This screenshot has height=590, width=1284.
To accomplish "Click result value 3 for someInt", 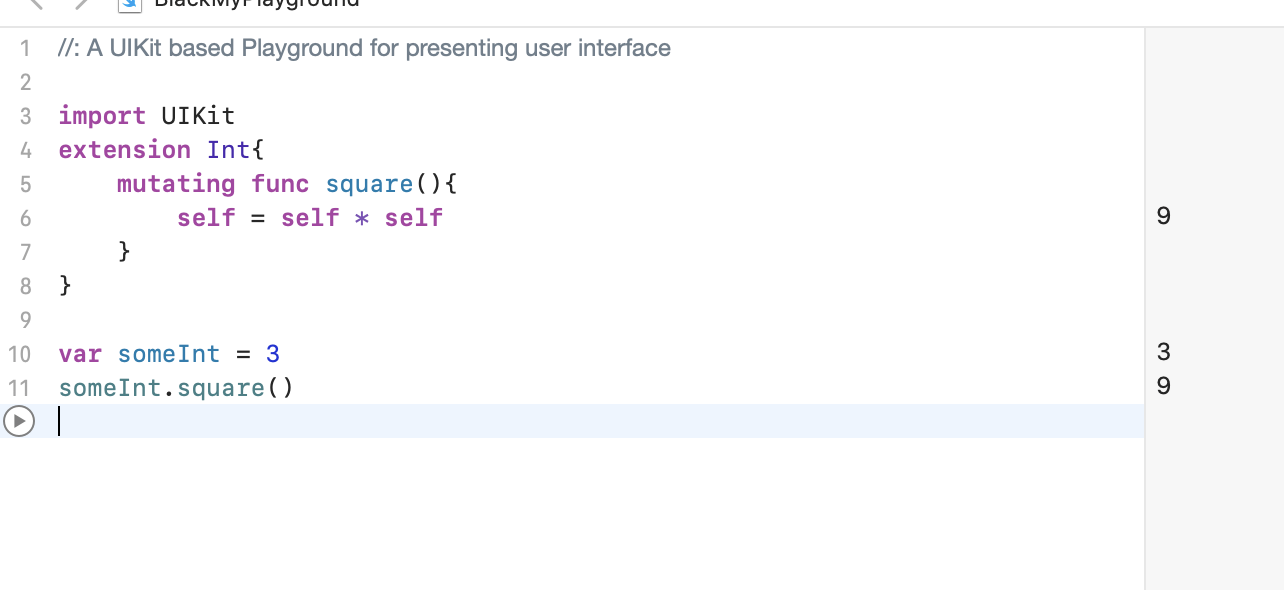I will tap(1163, 352).
